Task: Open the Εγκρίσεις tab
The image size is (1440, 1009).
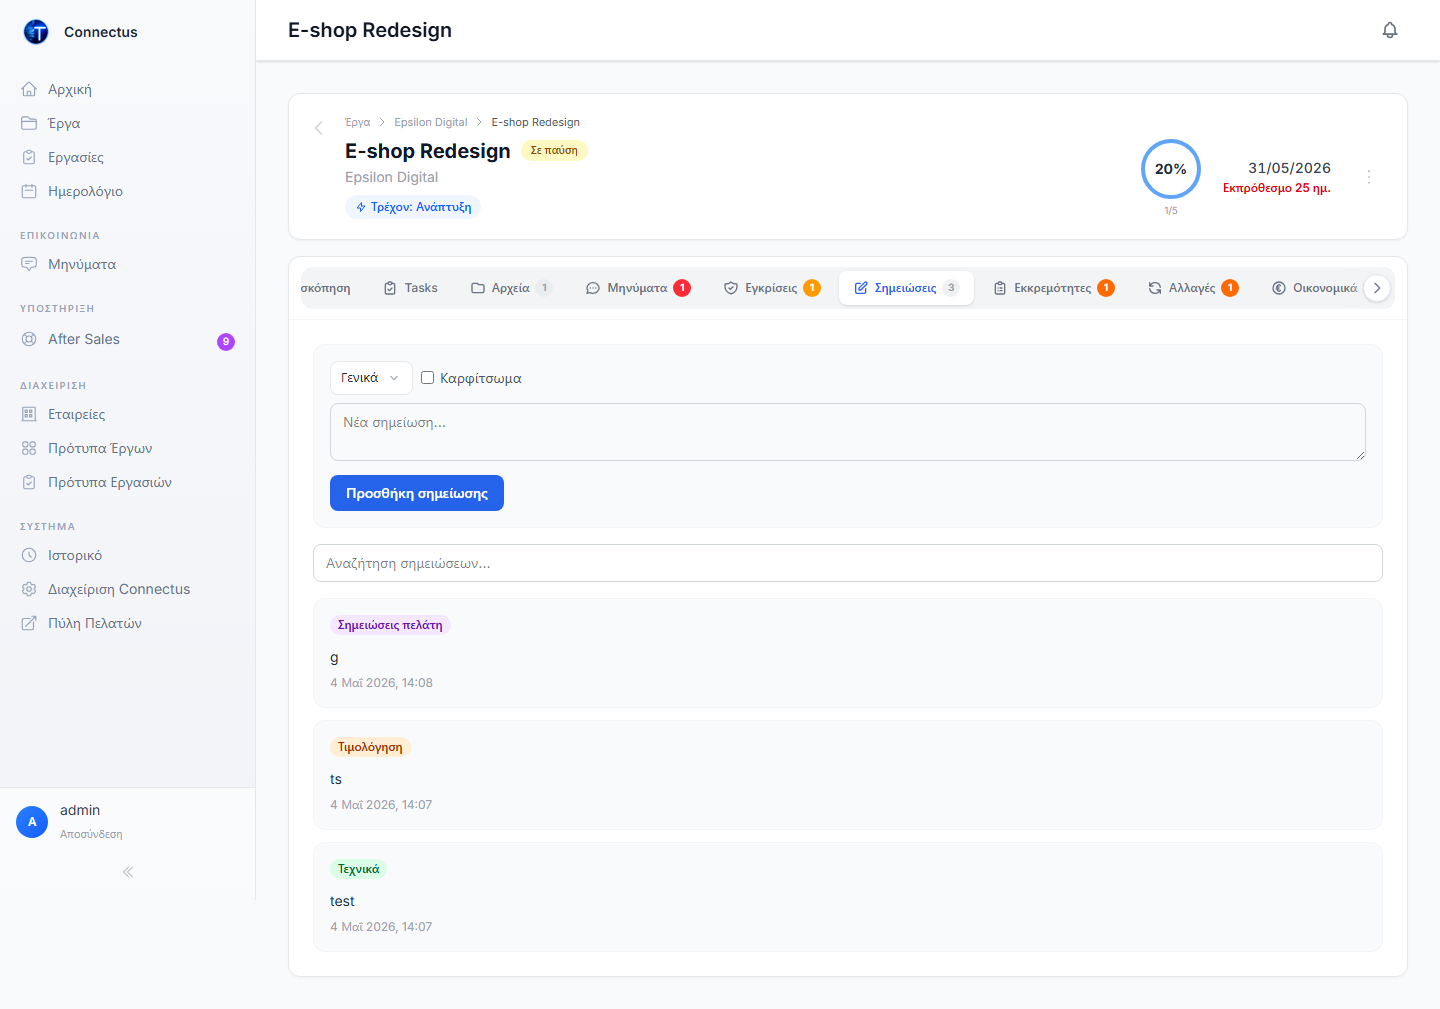Action: tap(772, 288)
